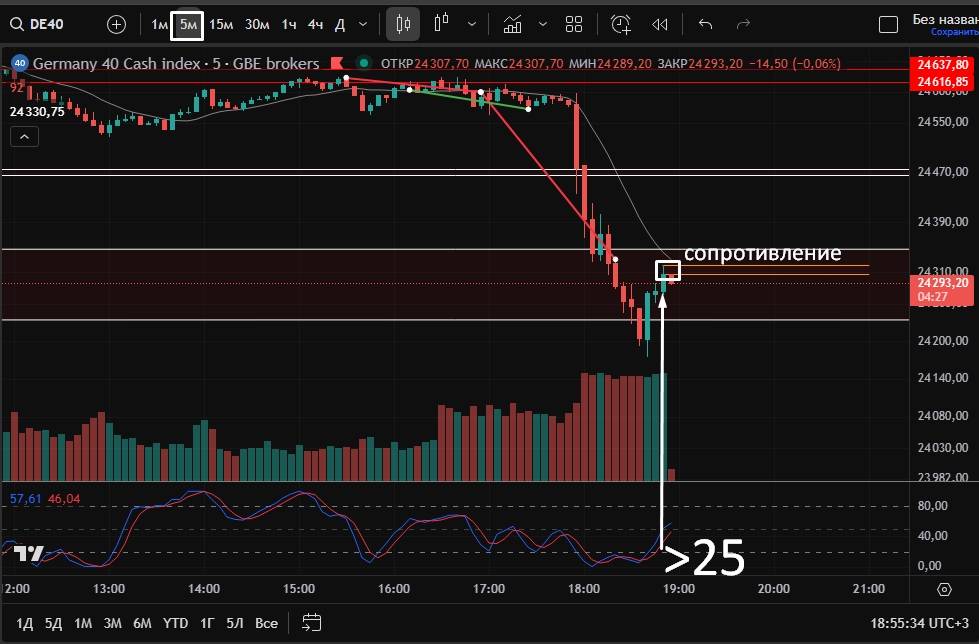Open chart axis settings gear icon
979x644 pixels.
944,590
